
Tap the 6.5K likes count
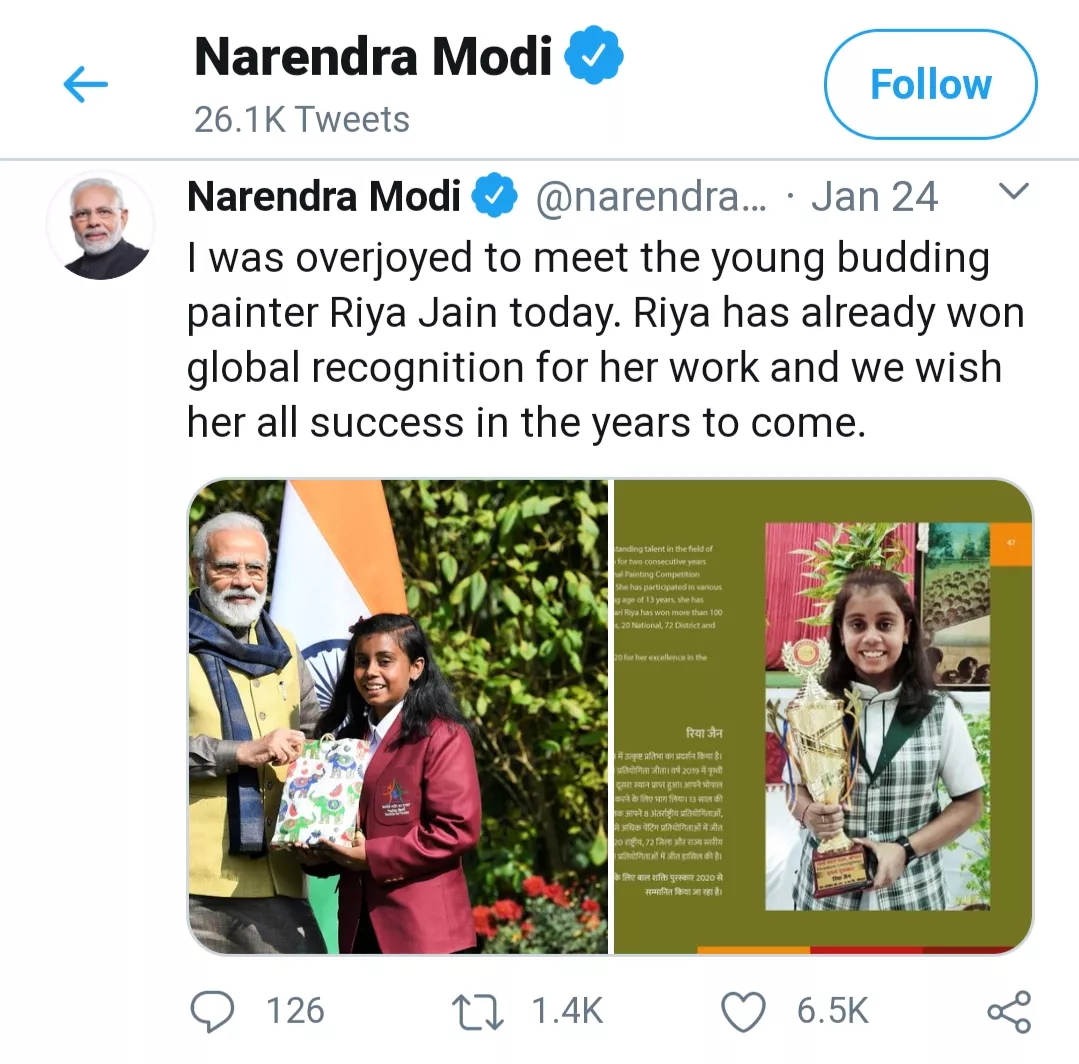pyautogui.click(x=832, y=1011)
